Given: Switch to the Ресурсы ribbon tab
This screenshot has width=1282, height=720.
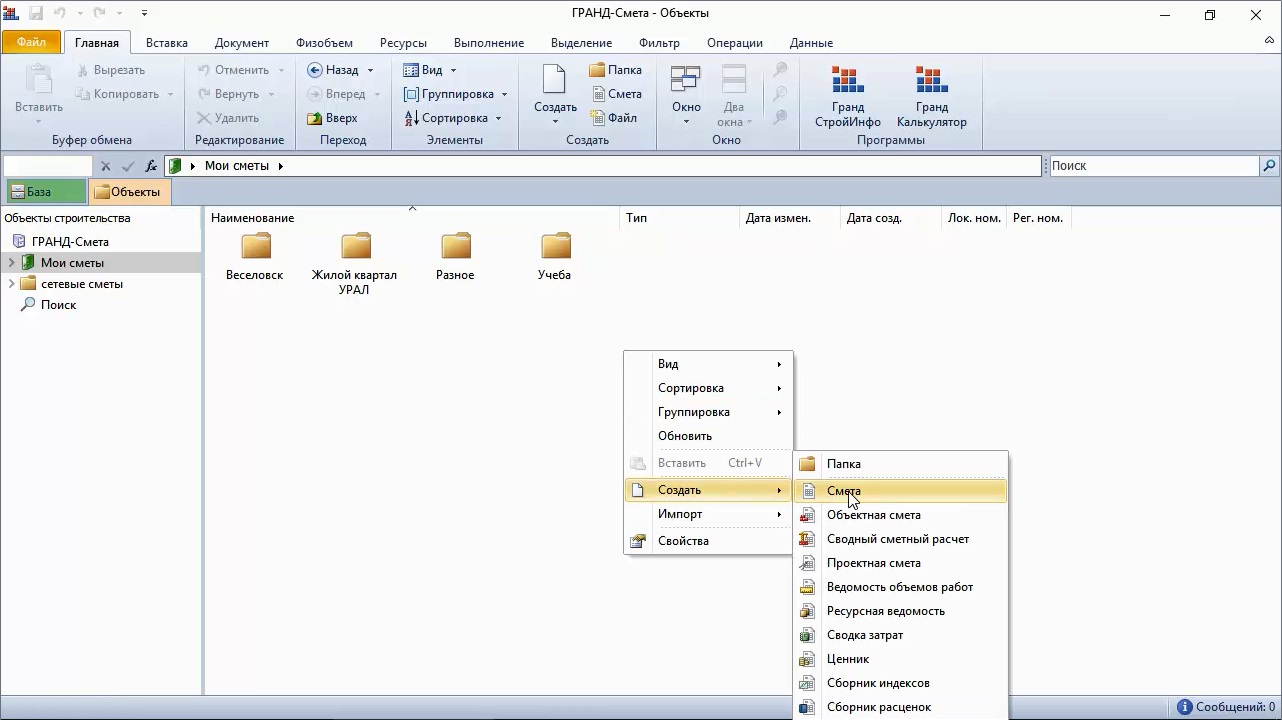Looking at the screenshot, I should click(x=403, y=43).
